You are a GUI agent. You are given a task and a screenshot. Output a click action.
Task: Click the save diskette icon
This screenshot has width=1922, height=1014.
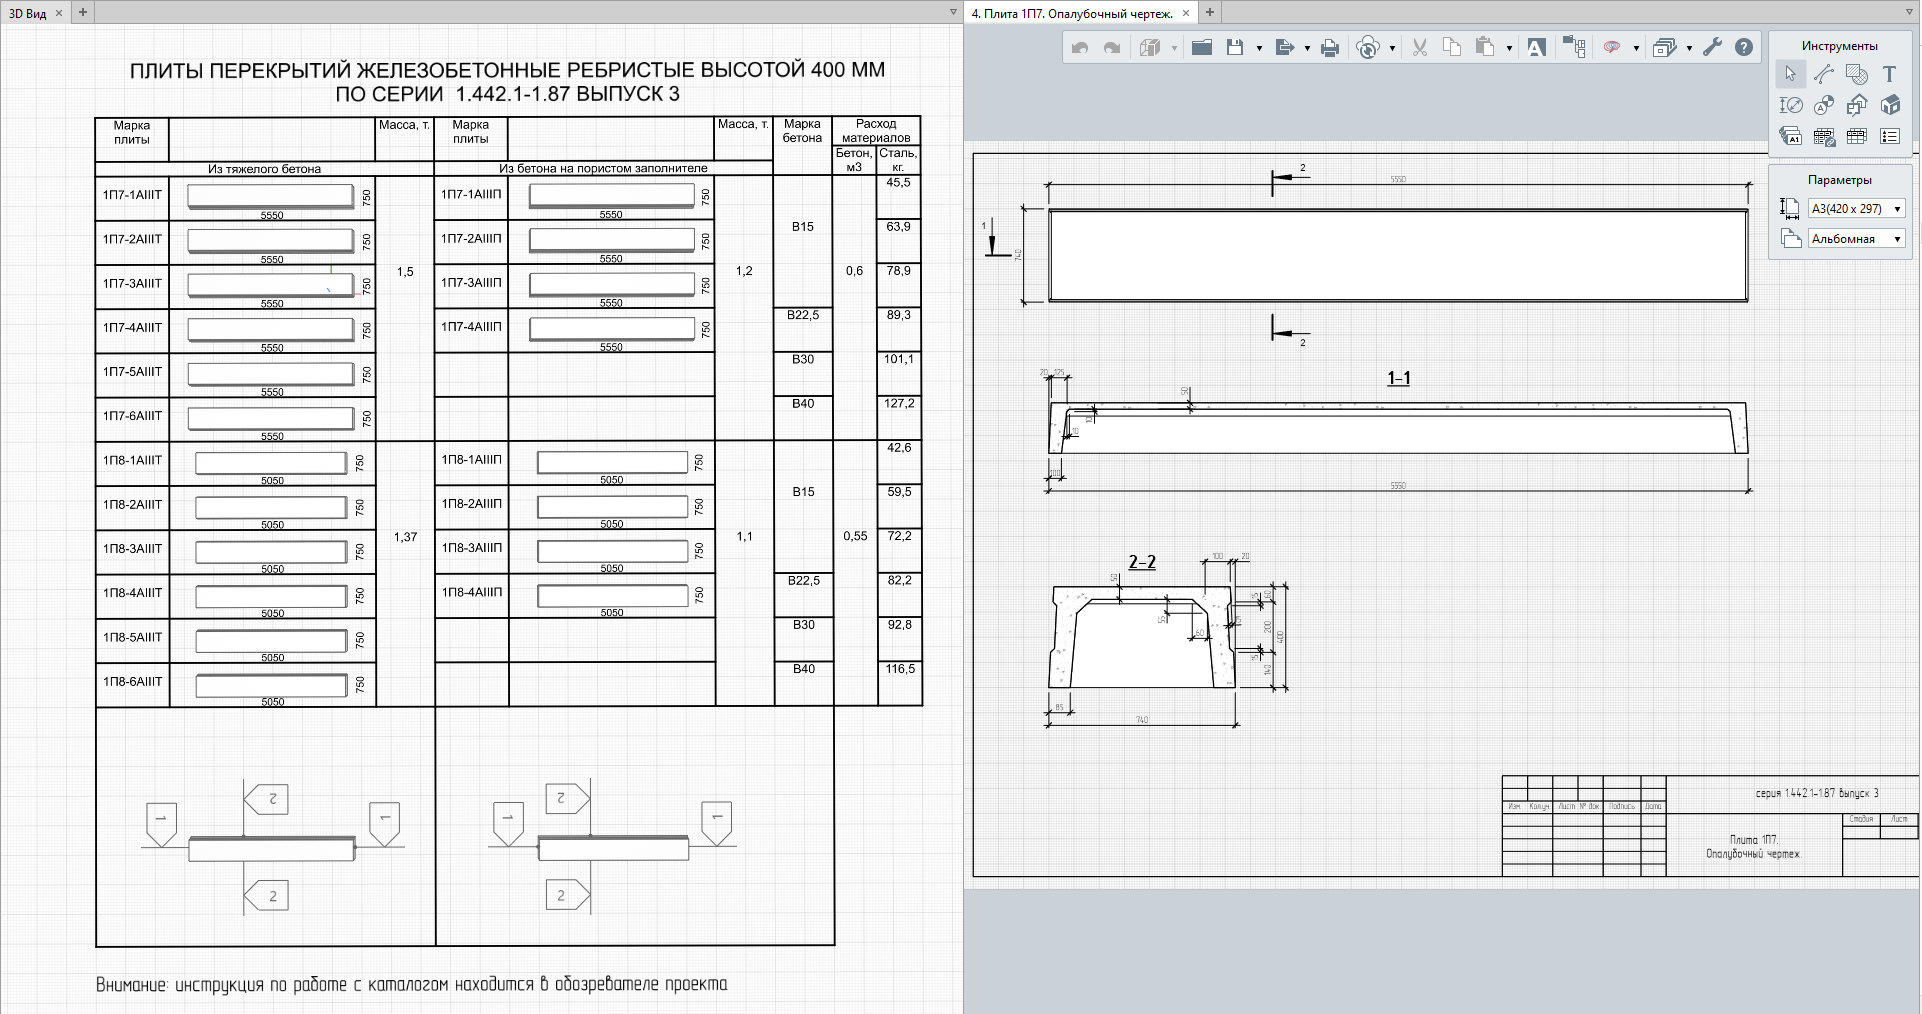(1235, 47)
